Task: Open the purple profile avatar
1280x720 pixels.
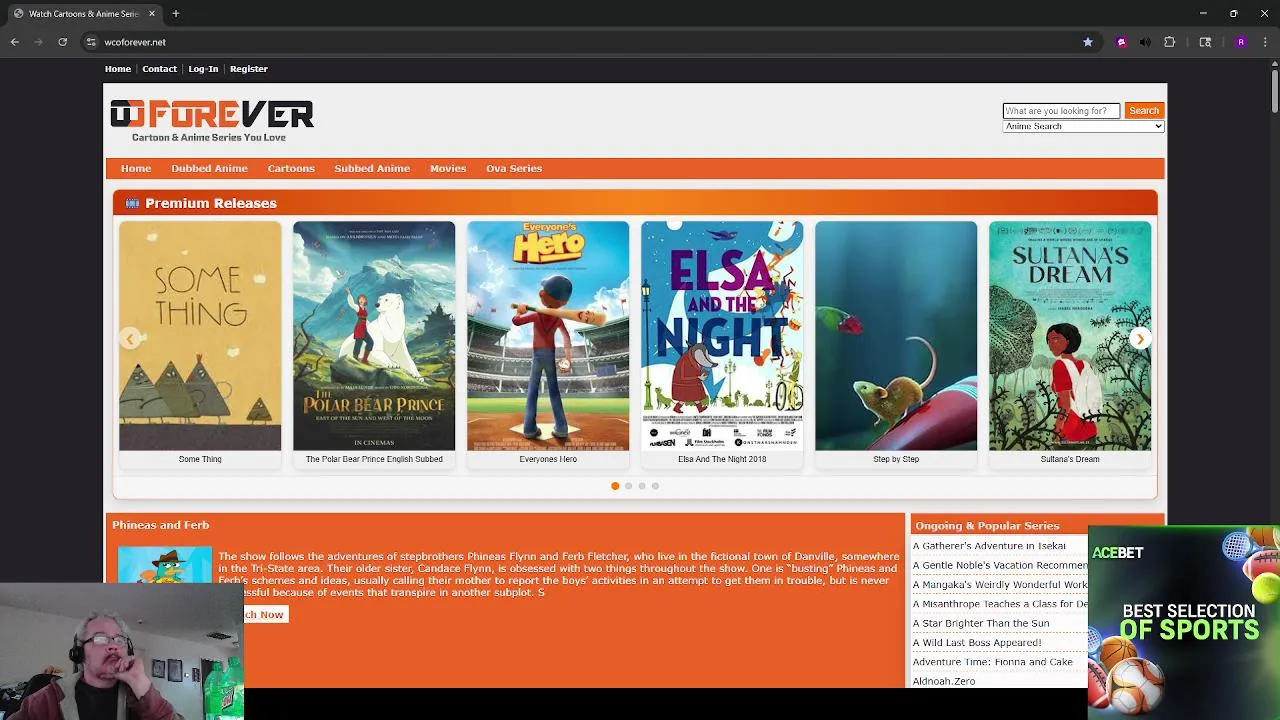Action: pyautogui.click(x=1241, y=42)
